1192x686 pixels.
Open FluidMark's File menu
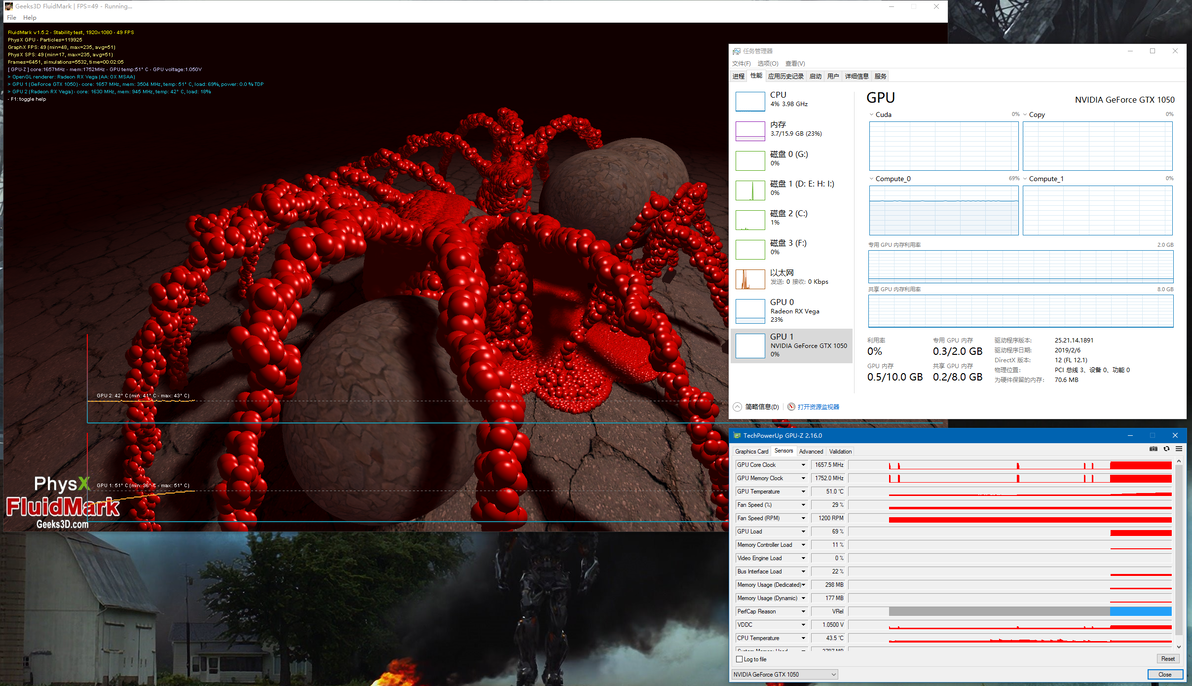coord(11,17)
